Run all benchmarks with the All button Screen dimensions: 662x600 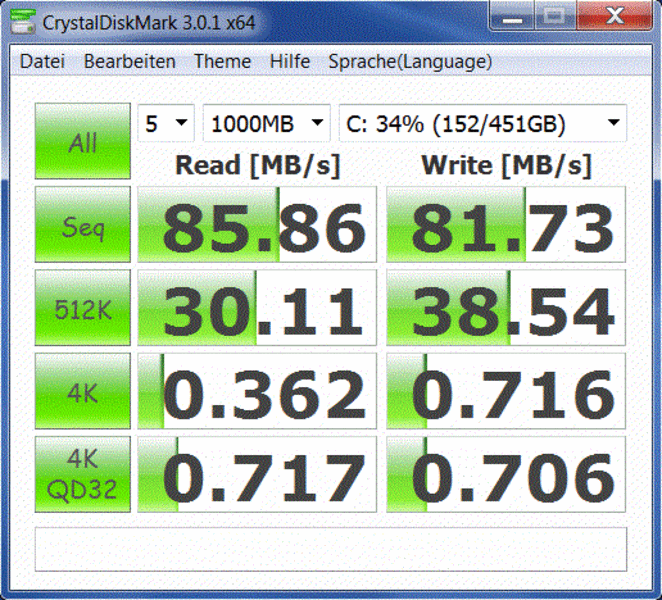point(83,141)
